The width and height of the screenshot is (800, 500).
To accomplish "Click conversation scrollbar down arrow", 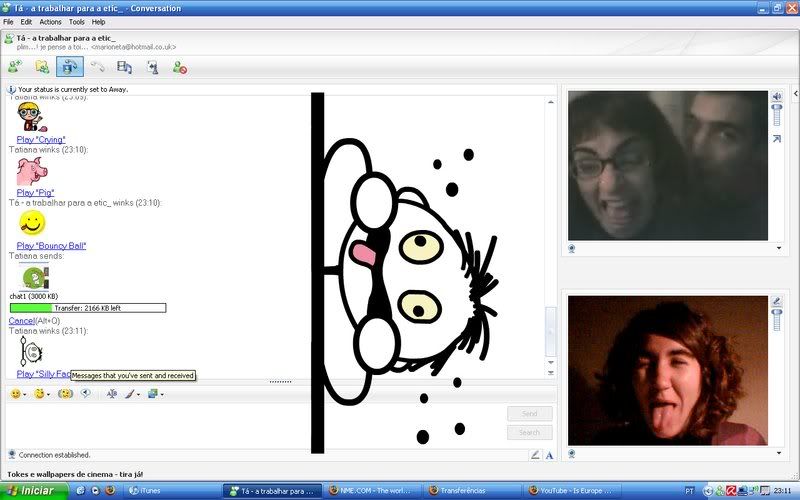I will pos(551,362).
